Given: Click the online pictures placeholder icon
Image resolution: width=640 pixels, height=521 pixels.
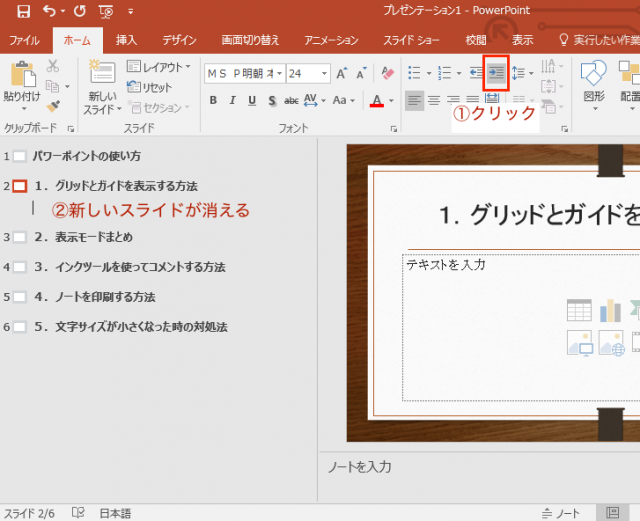Looking at the screenshot, I should pyautogui.click(x=610, y=343).
